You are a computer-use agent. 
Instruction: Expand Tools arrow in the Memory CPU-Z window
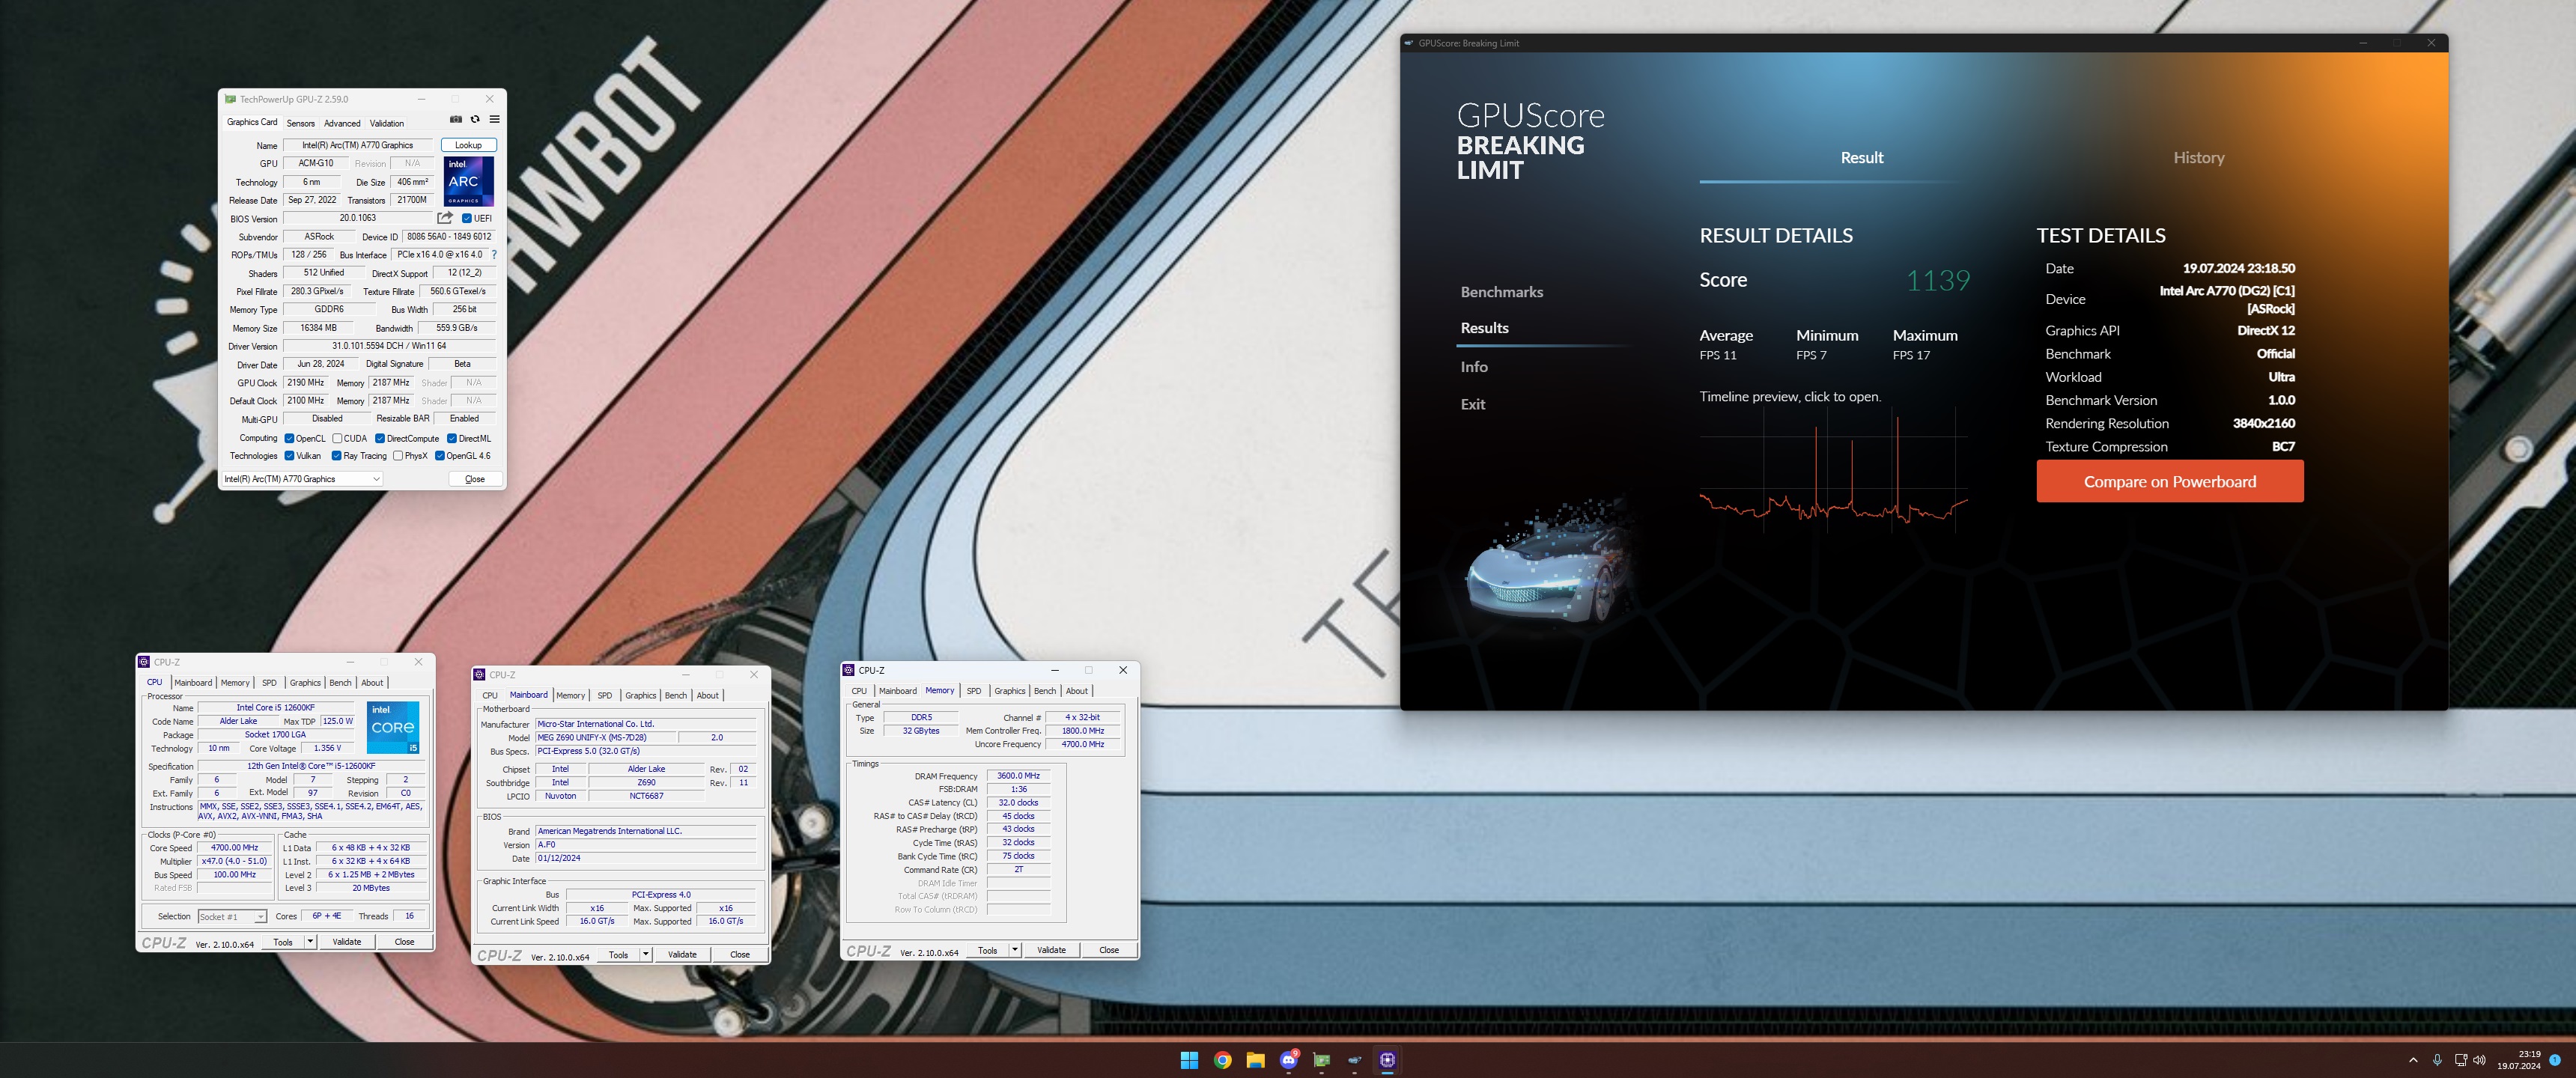pos(1015,950)
